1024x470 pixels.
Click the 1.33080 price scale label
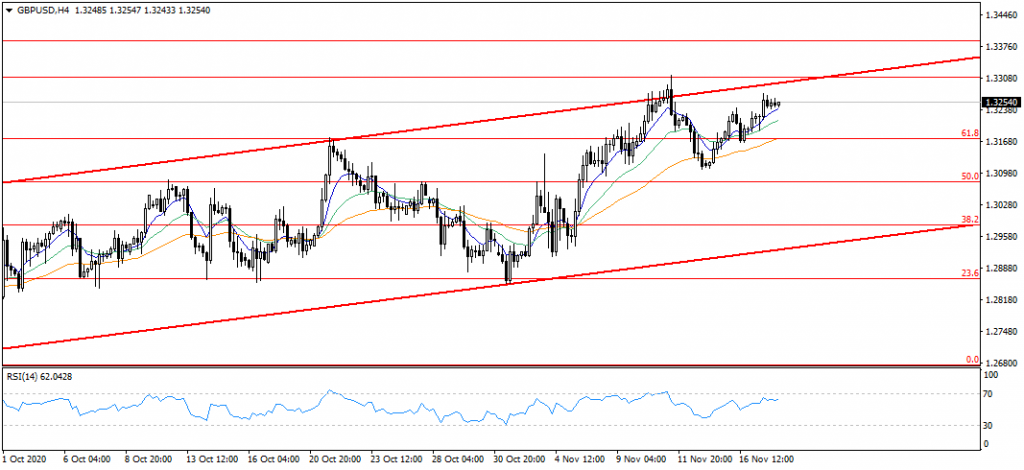coord(1000,79)
